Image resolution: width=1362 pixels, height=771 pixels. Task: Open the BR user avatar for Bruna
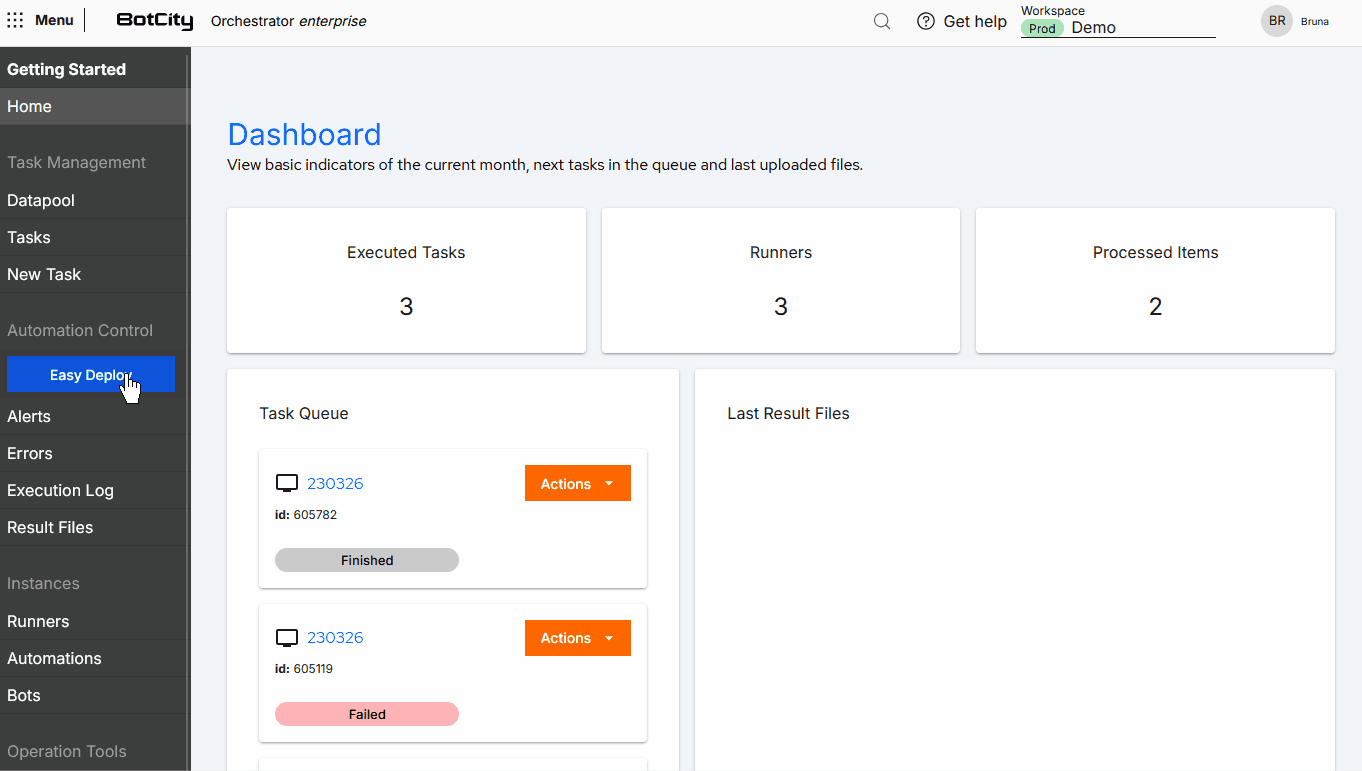(x=1276, y=20)
